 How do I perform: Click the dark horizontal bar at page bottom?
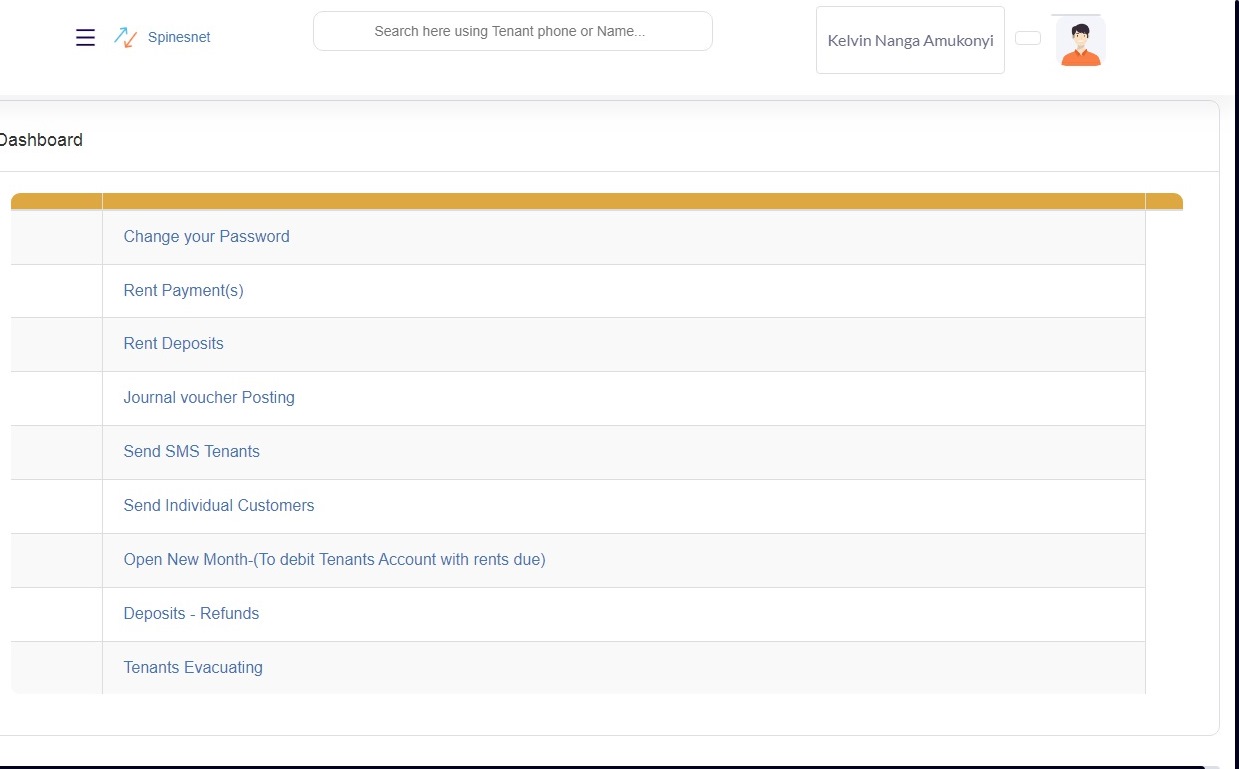600,766
